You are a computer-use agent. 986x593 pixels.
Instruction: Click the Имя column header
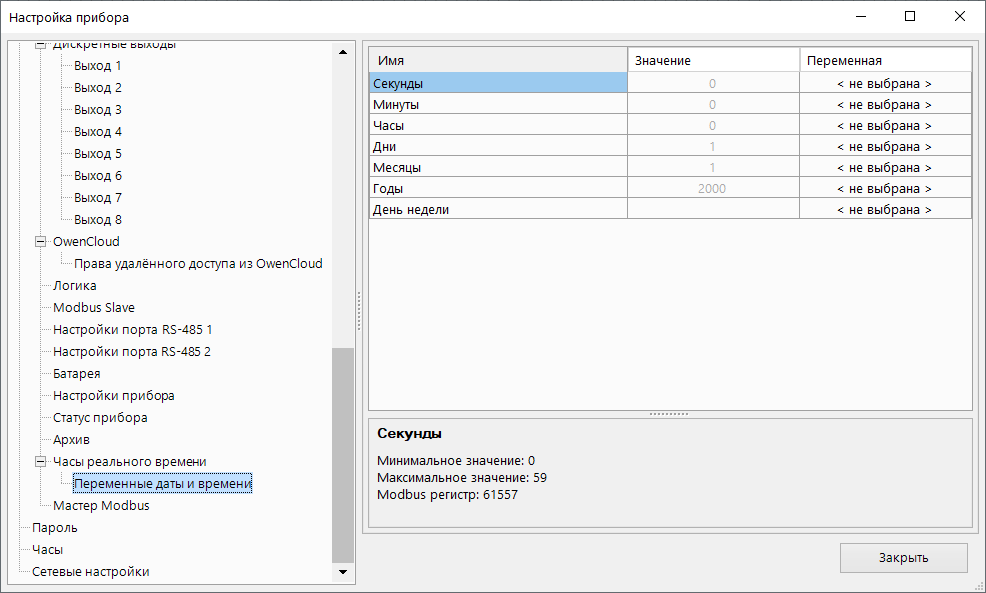tap(497, 61)
